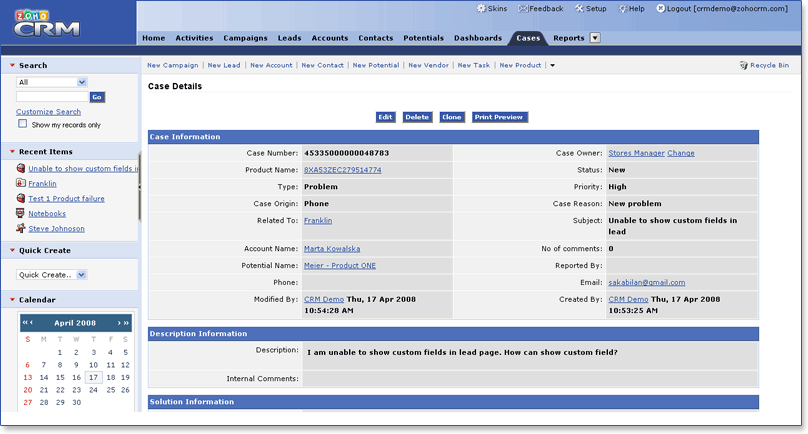The image size is (808, 434).
Task: Click the account icon next to Franklin
Action: click(21, 183)
